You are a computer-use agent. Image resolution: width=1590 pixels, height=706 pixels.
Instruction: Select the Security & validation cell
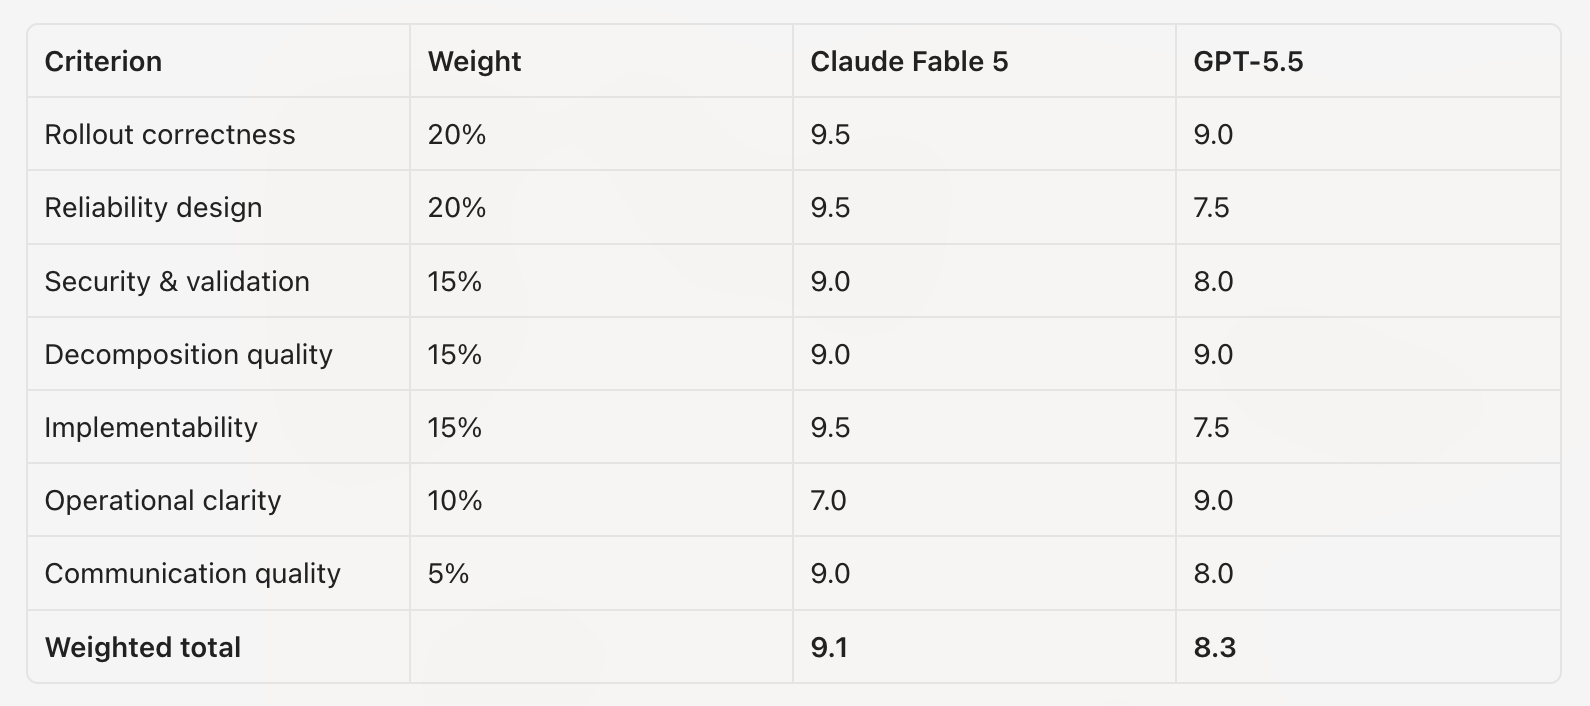tap(177, 281)
